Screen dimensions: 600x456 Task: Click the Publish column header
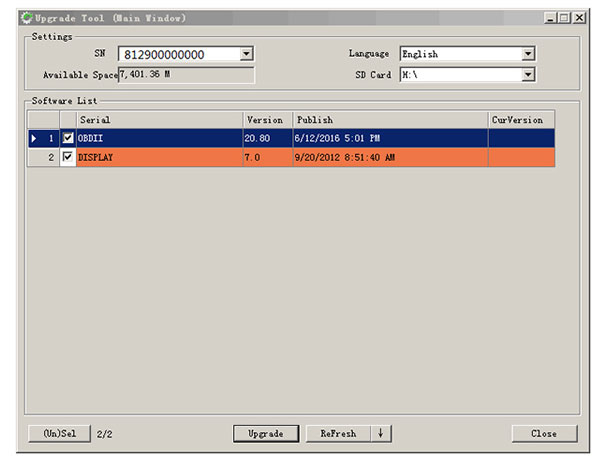[389, 120]
